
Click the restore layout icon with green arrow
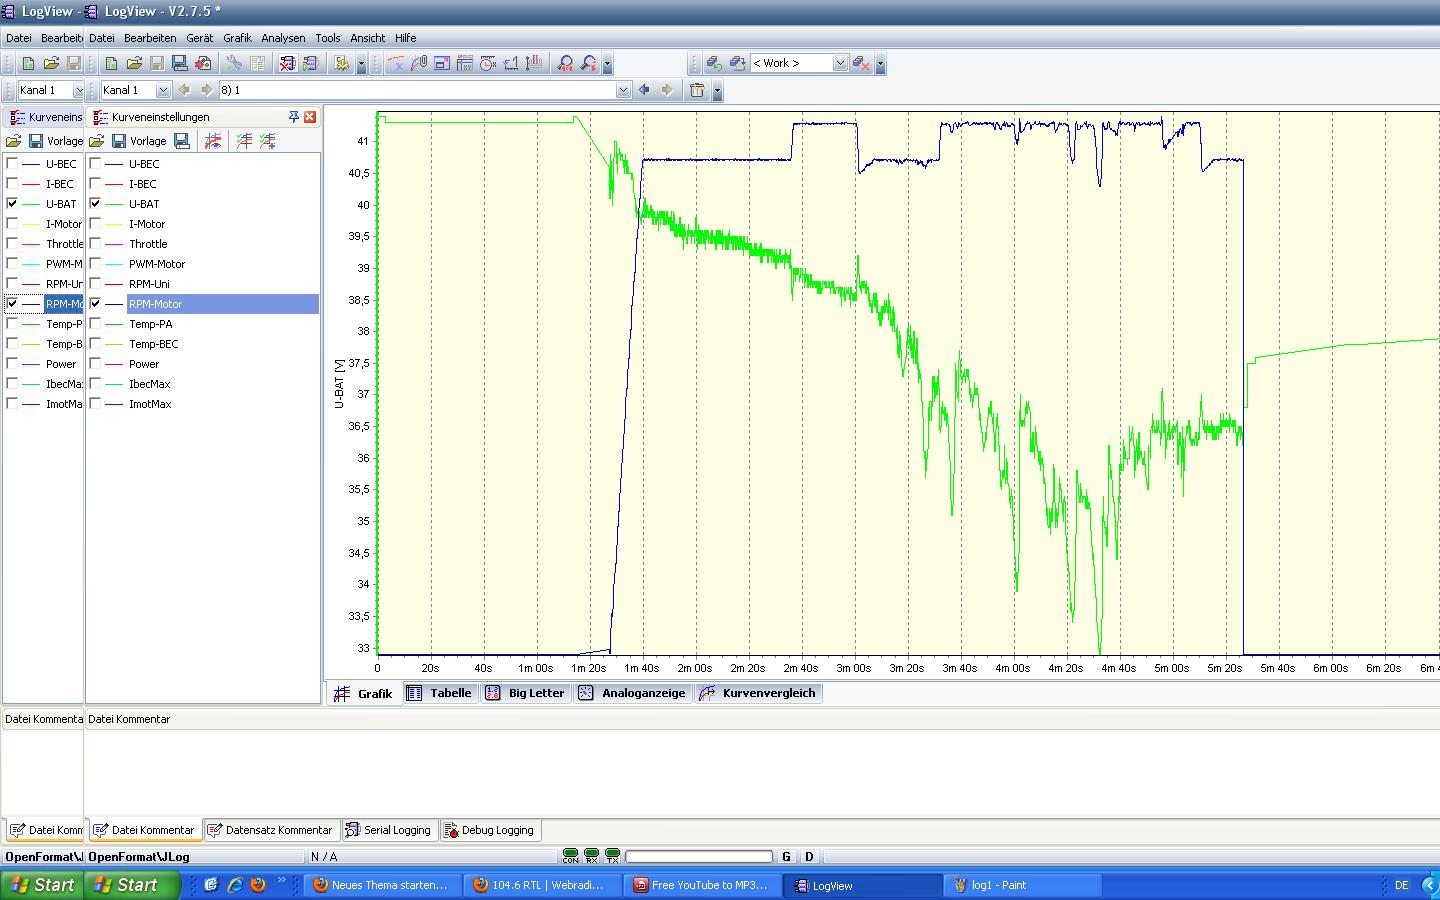coord(714,63)
